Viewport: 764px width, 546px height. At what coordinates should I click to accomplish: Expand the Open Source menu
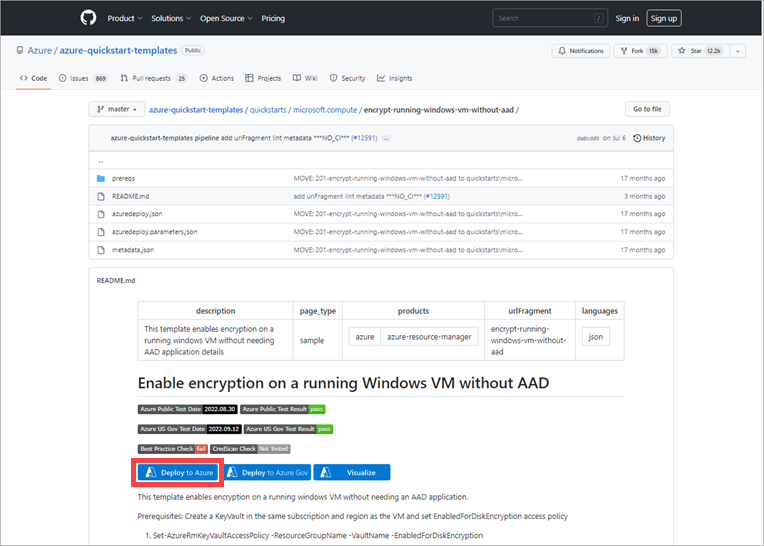226,19
